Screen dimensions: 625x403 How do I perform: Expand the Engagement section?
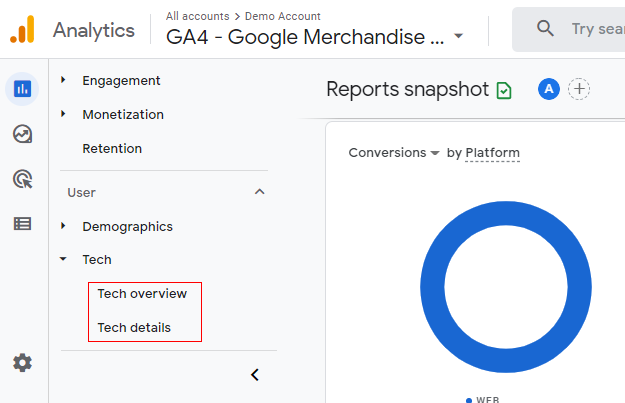[x=63, y=80]
